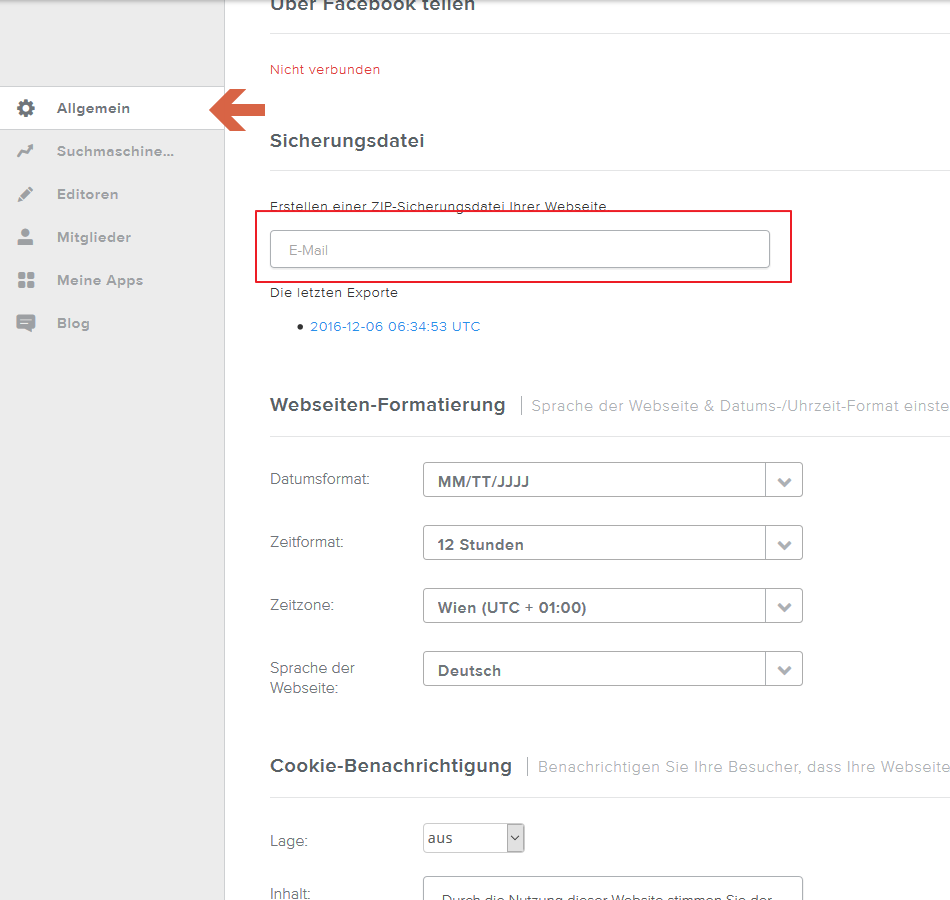Viewport: 950px width, 900px height.
Task: Click the chart icon for Suchmaschine
Action: pos(26,152)
